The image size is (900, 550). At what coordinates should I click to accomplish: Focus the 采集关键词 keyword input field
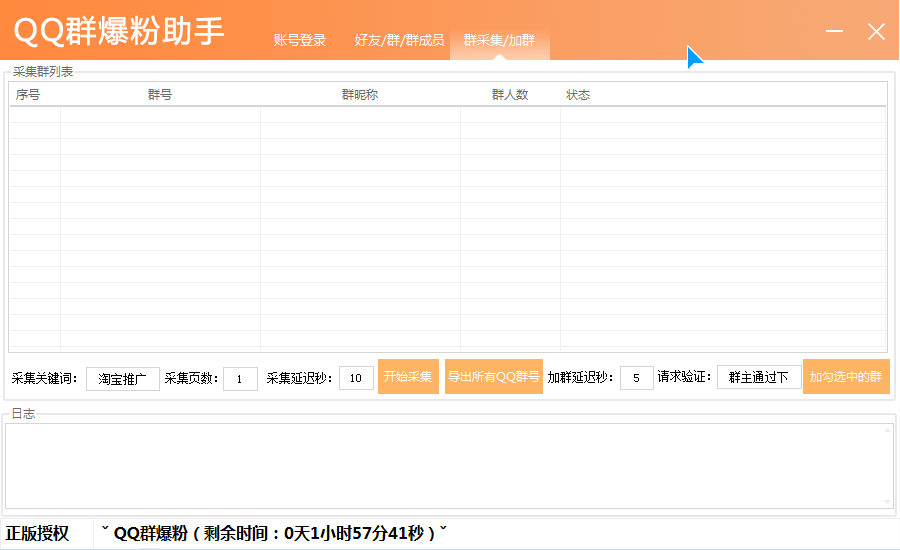[123, 378]
